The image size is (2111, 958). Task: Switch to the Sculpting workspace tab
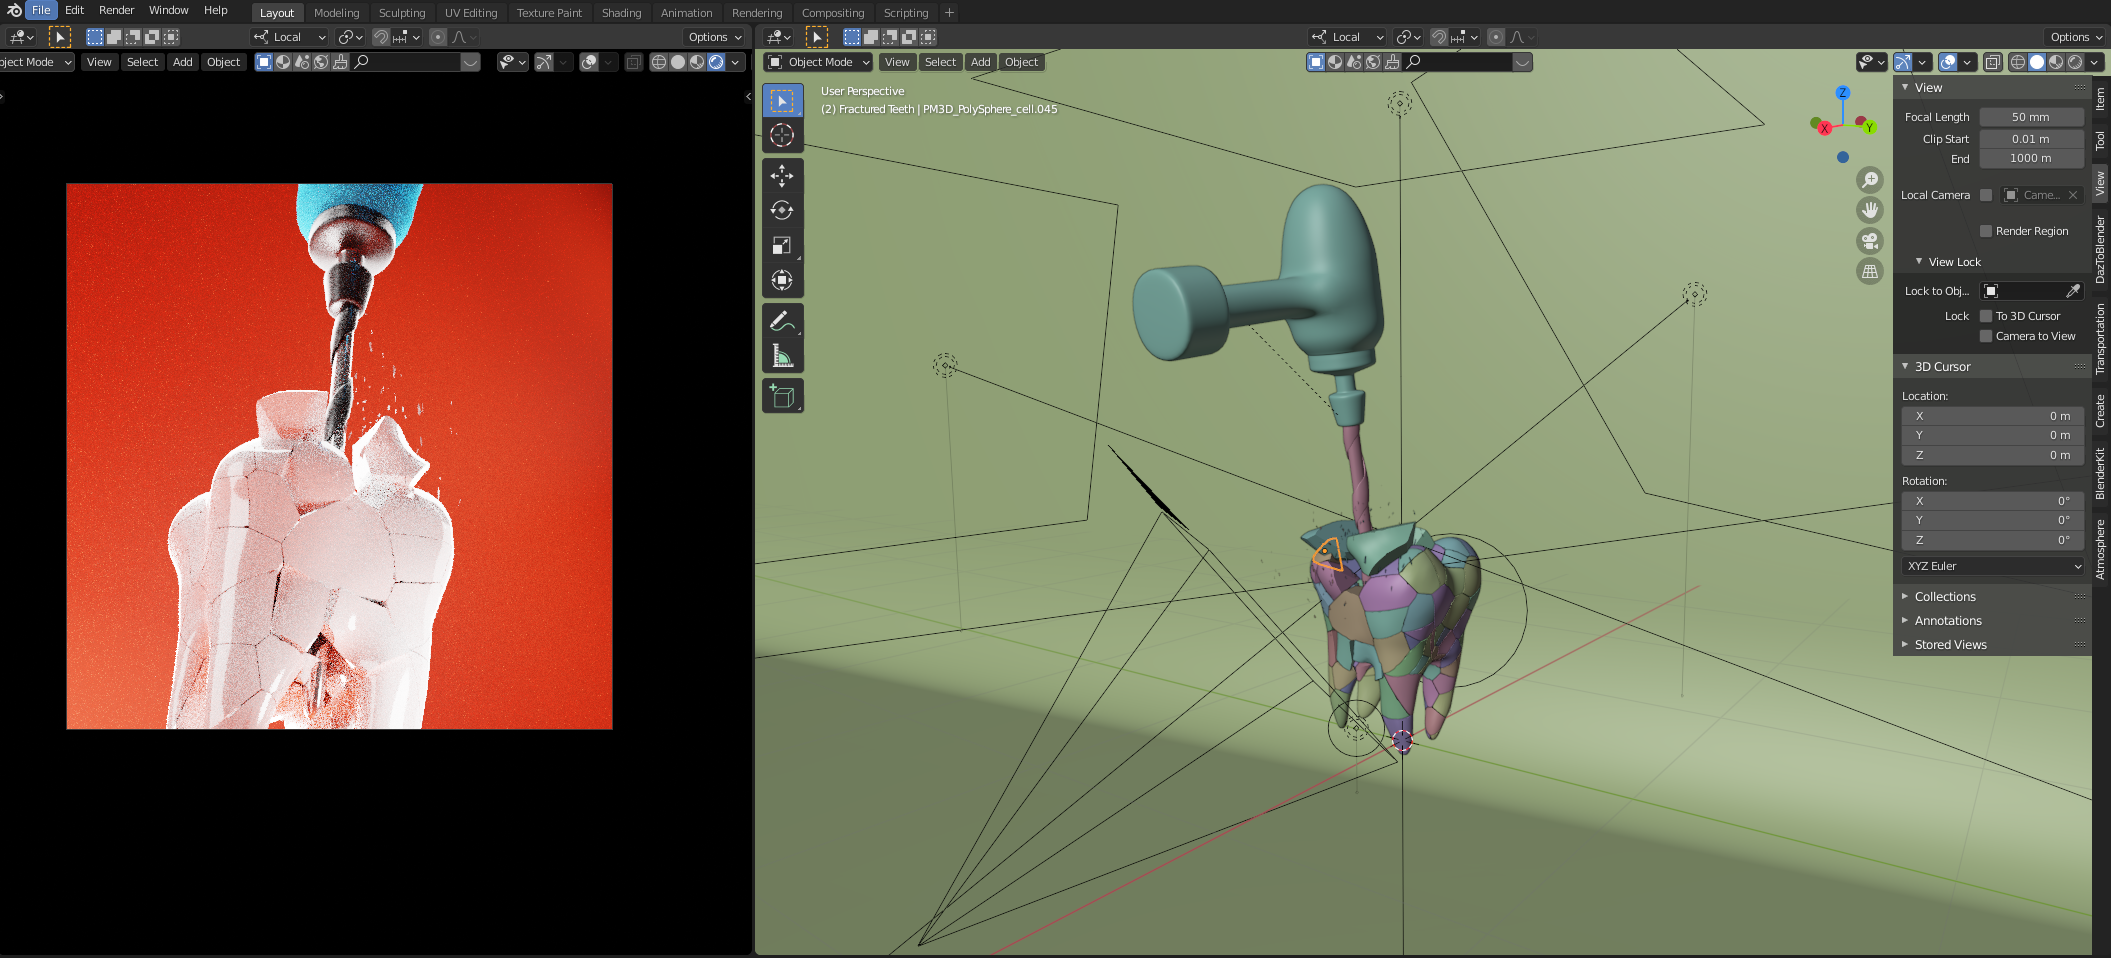click(401, 13)
